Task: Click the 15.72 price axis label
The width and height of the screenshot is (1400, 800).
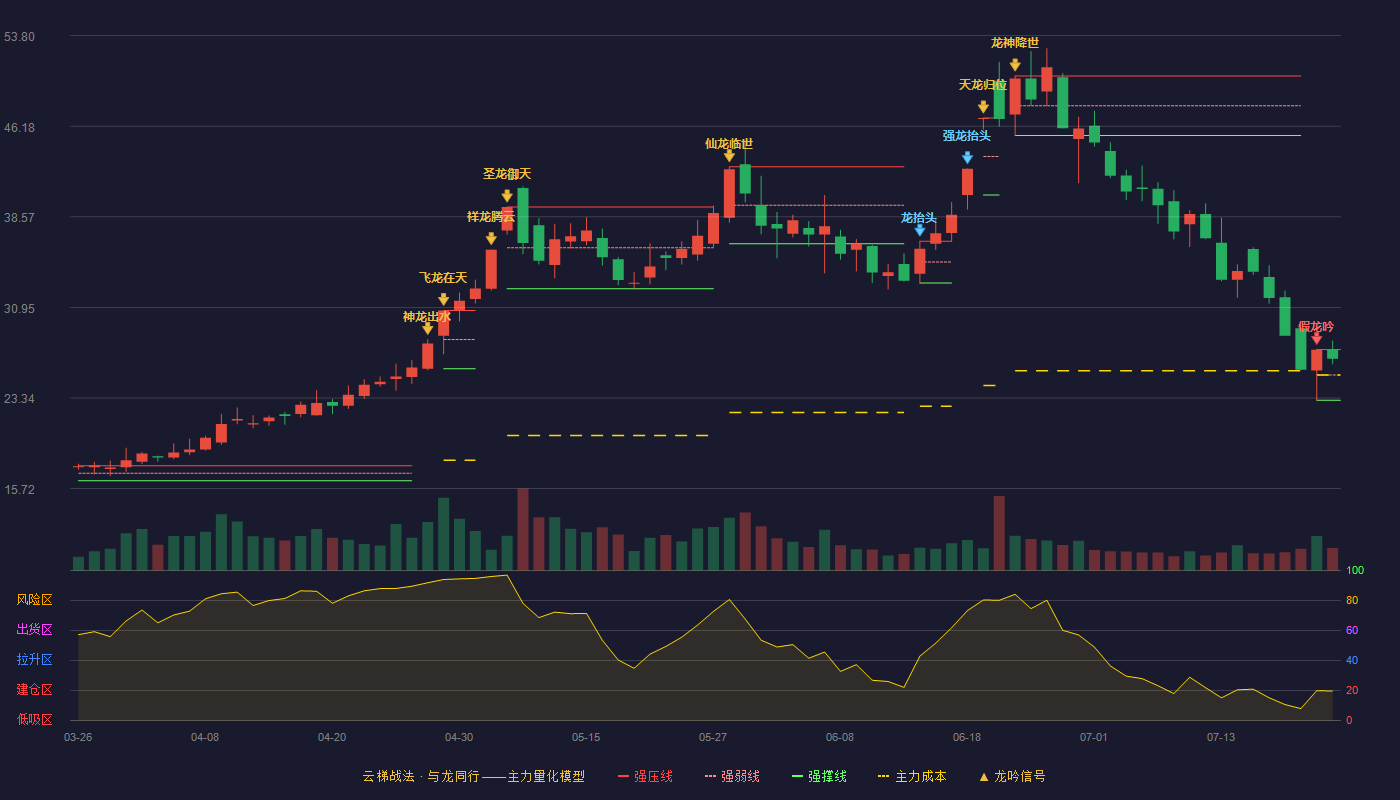Action: 19,489
